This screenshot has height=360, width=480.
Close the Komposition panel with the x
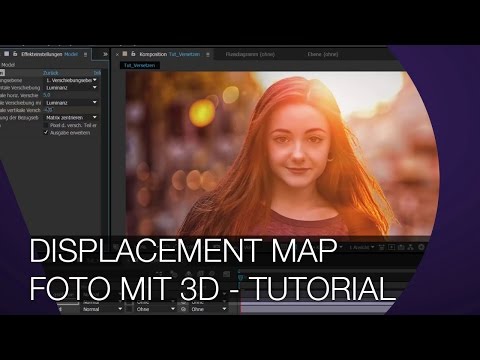coord(117,55)
